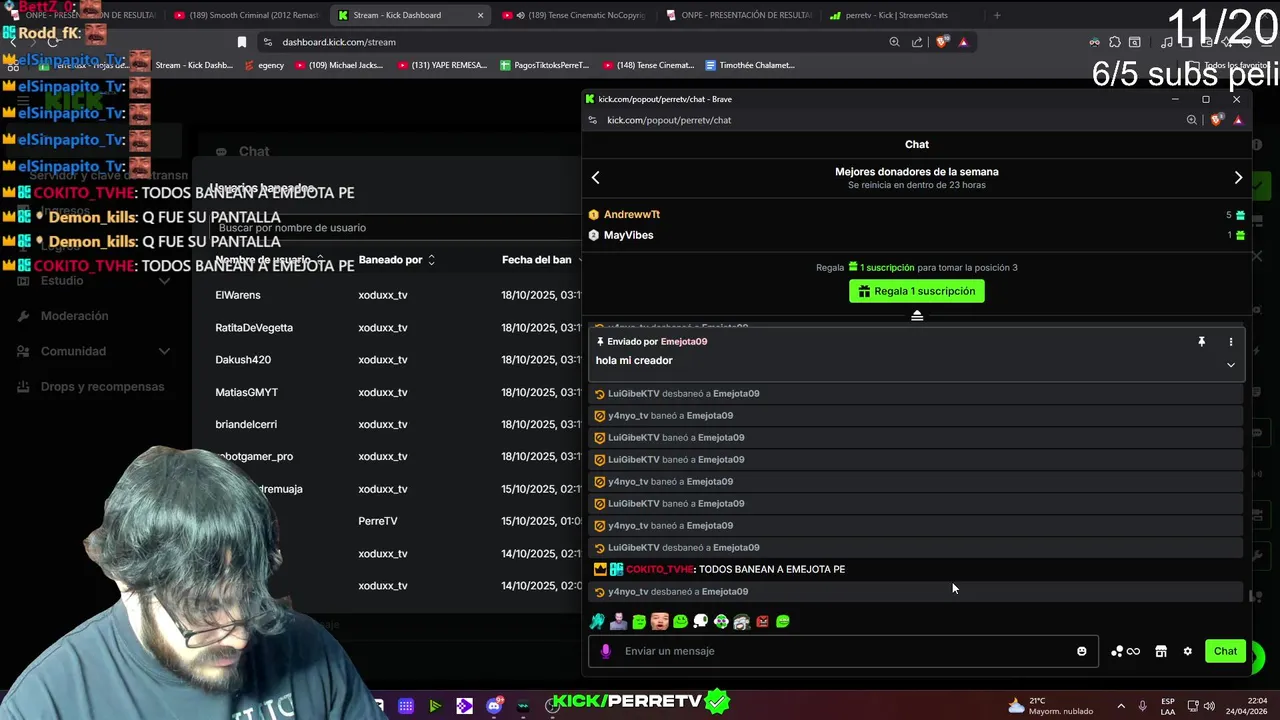Screen dimensions: 1280x720
Task: Show previous leaderboard with left arrow
Action: pyautogui.click(x=595, y=178)
